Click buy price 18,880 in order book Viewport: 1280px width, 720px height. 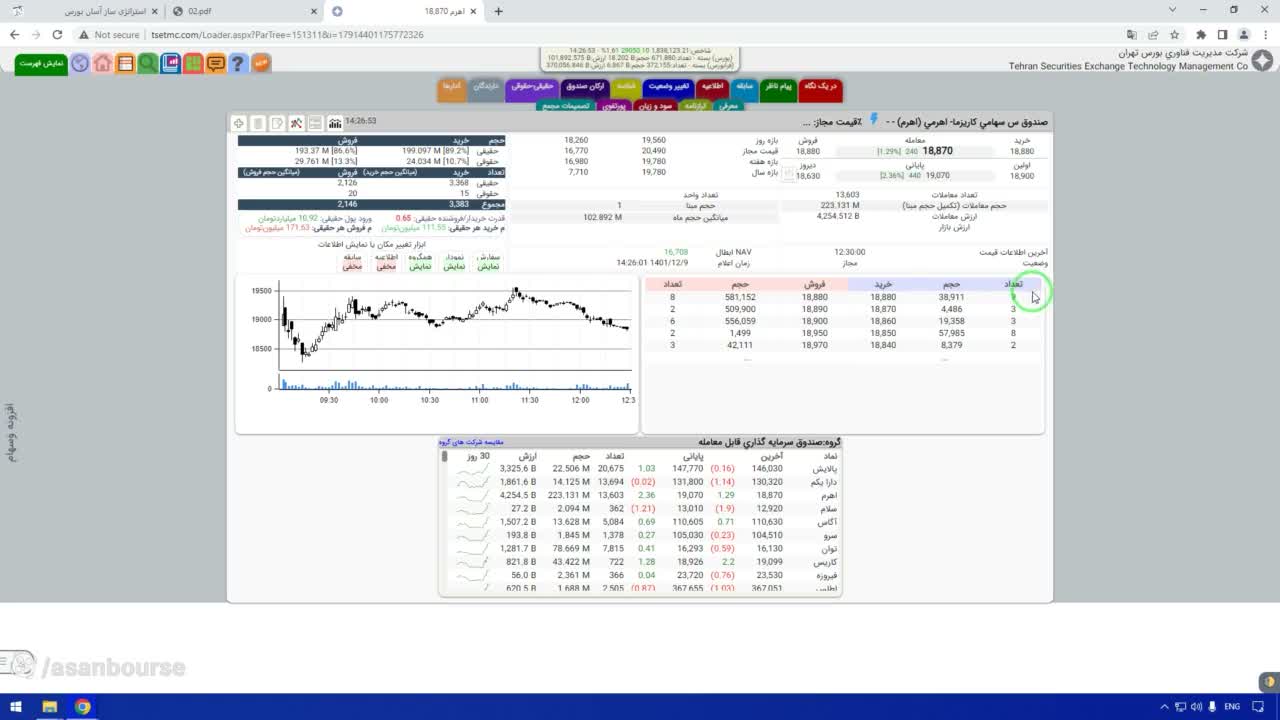pos(883,297)
